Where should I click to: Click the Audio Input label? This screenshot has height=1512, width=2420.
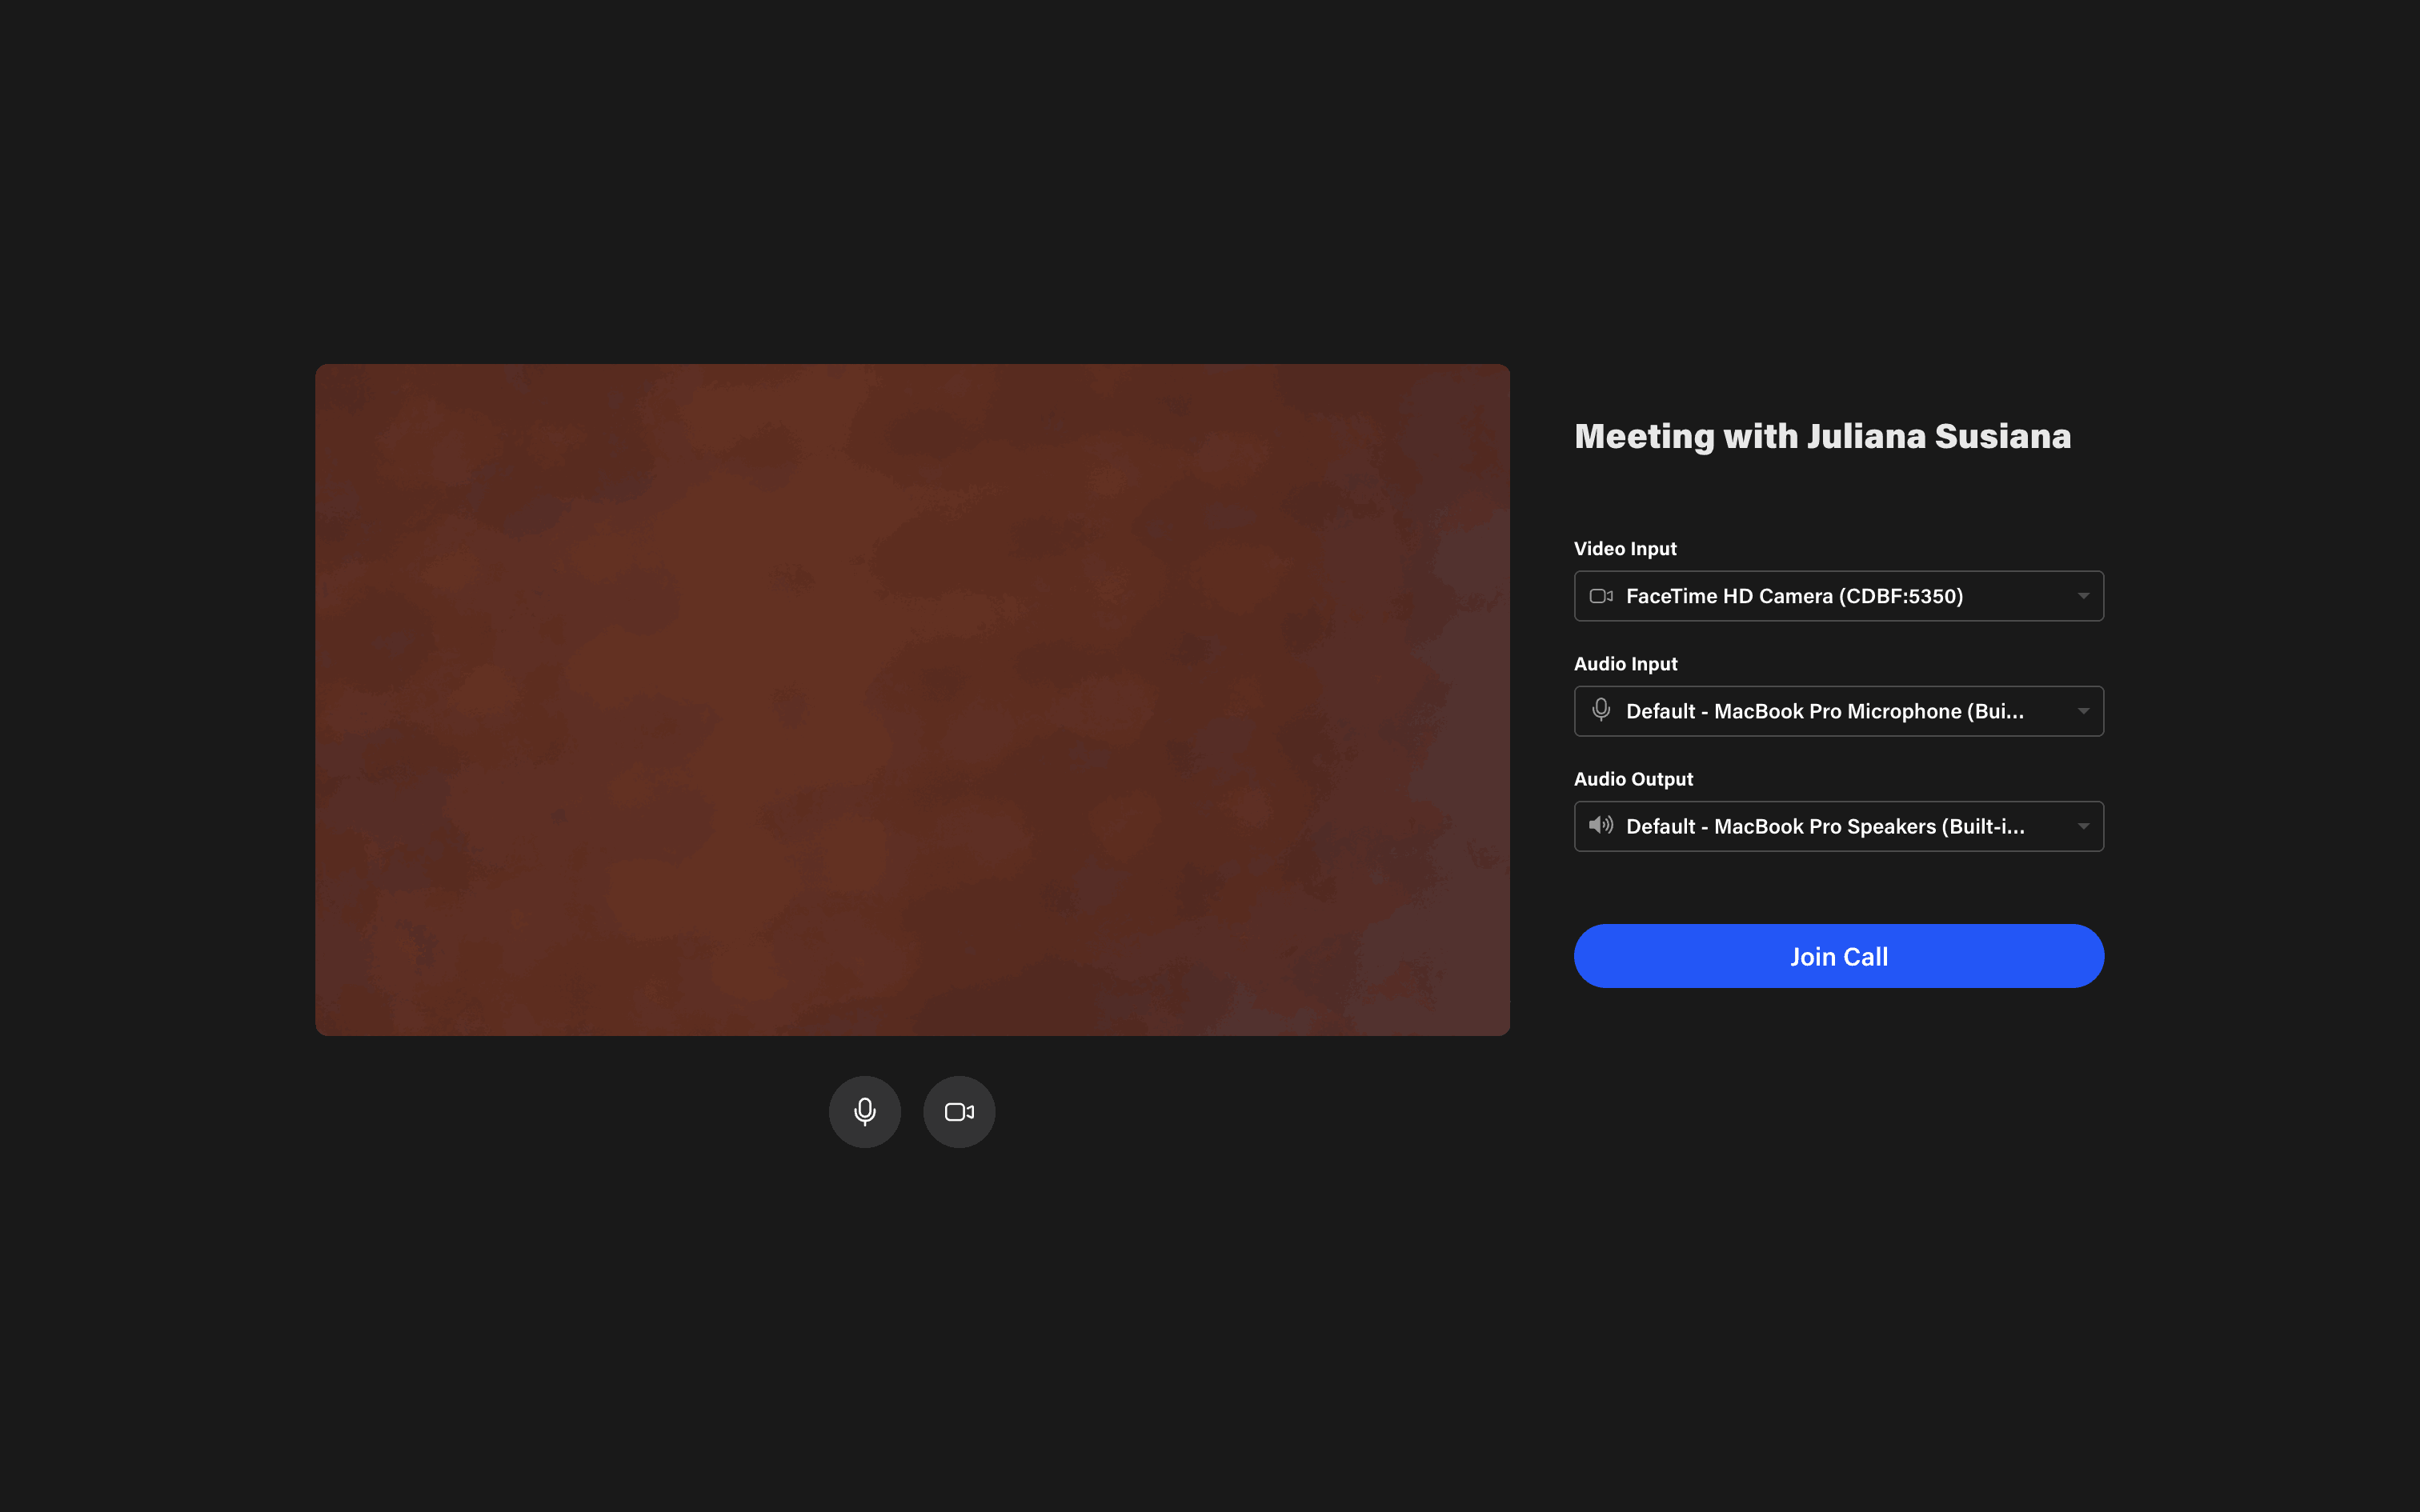point(1625,663)
